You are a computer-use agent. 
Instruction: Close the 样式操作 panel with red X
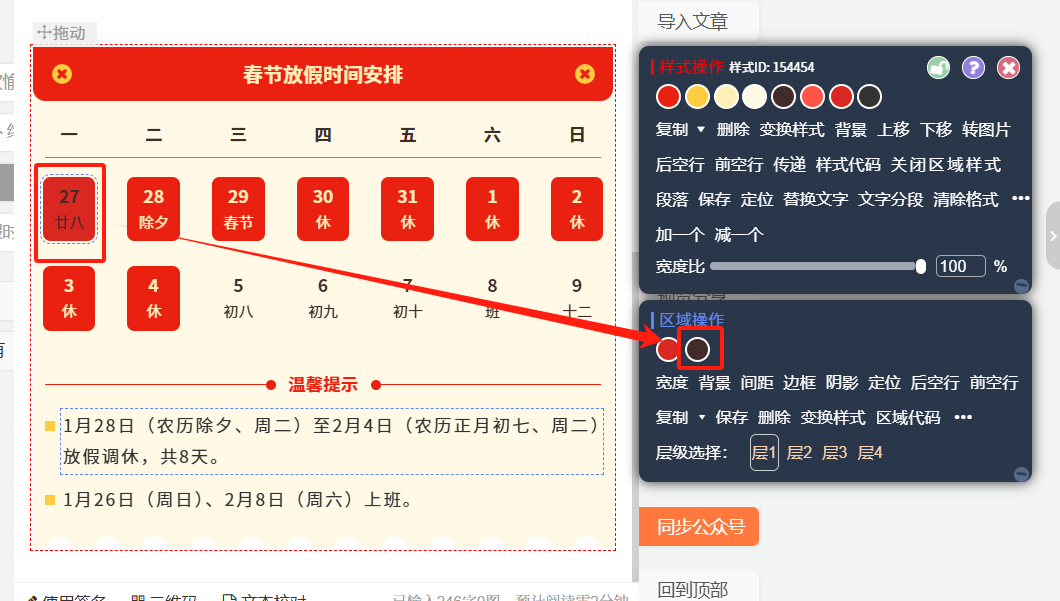pos(1008,67)
